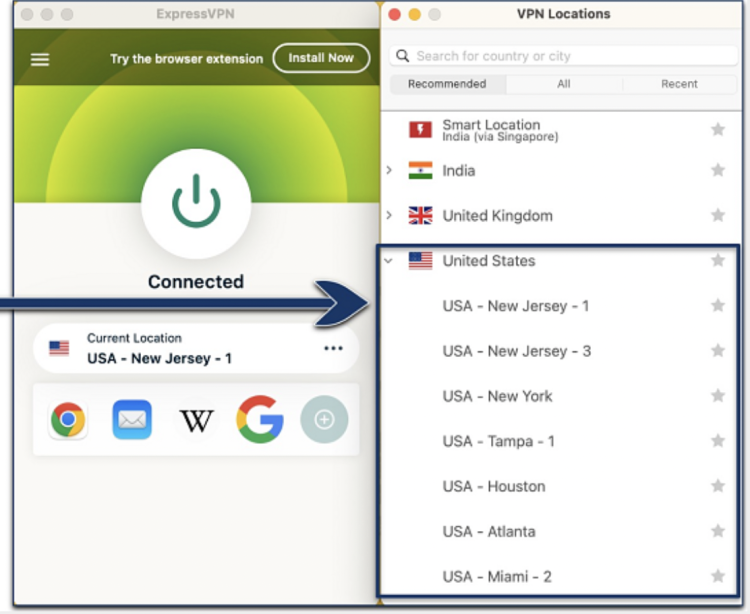Star USA - New Jersey - 1

pyautogui.click(x=718, y=305)
